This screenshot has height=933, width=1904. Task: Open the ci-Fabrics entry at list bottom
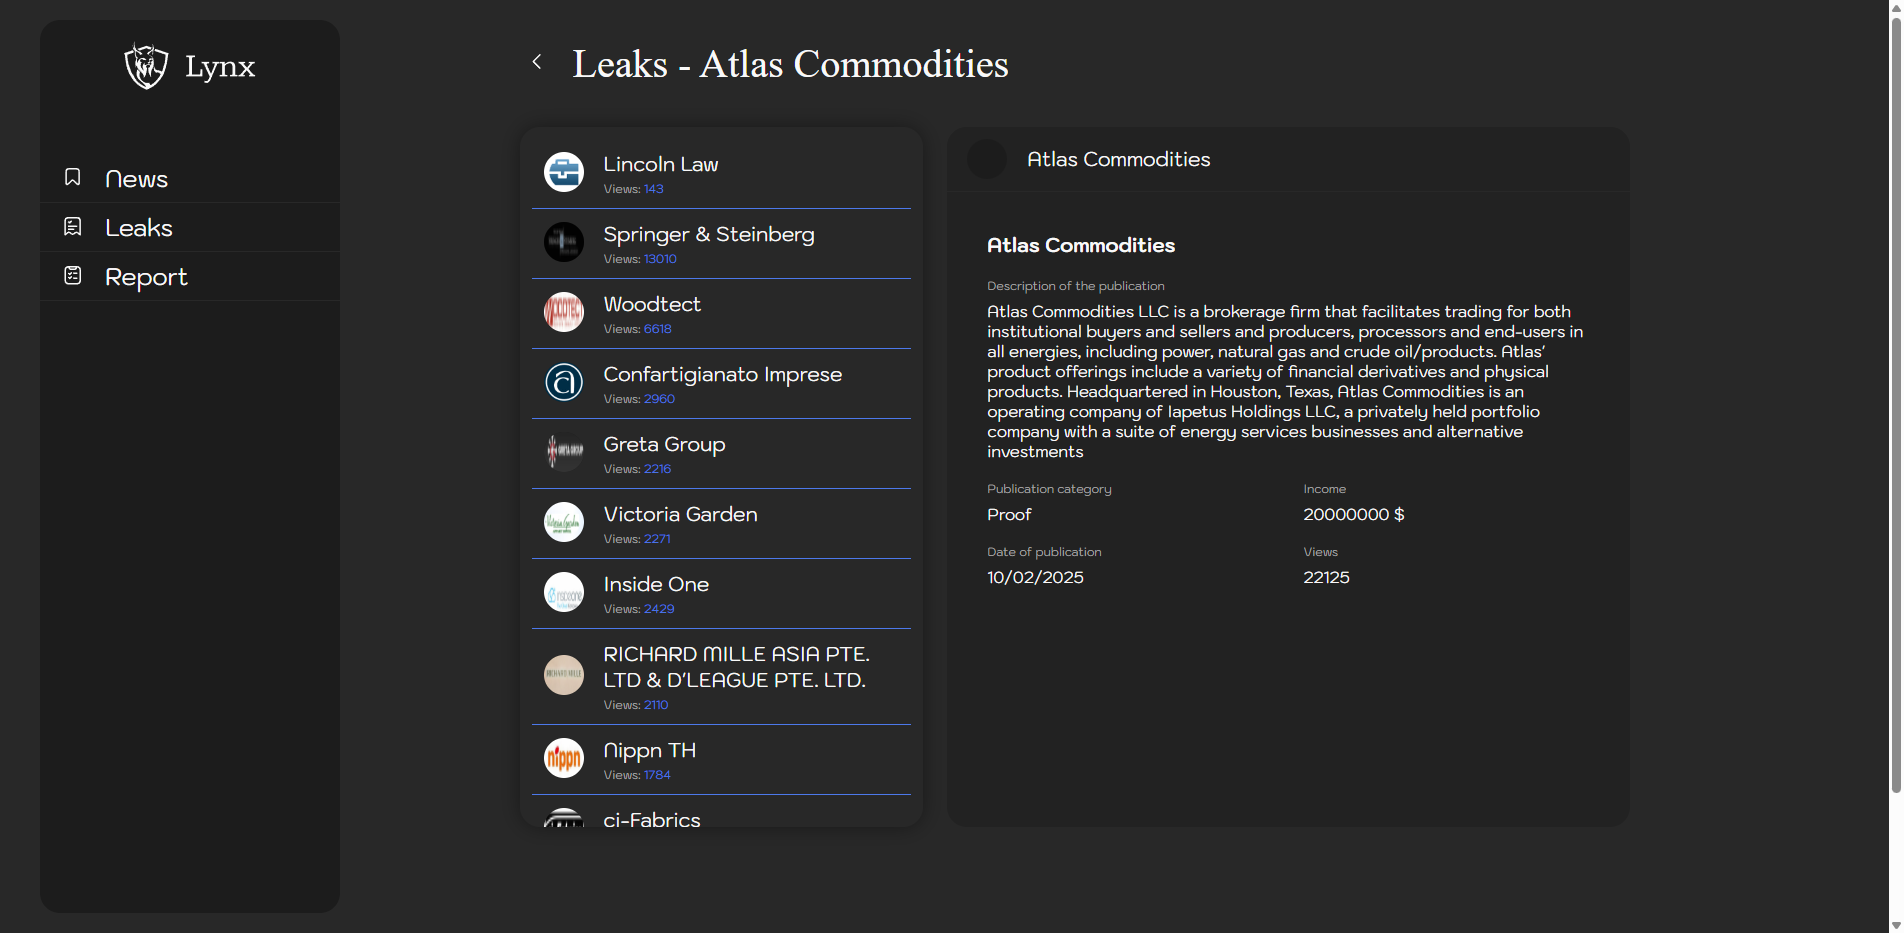point(652,819)
